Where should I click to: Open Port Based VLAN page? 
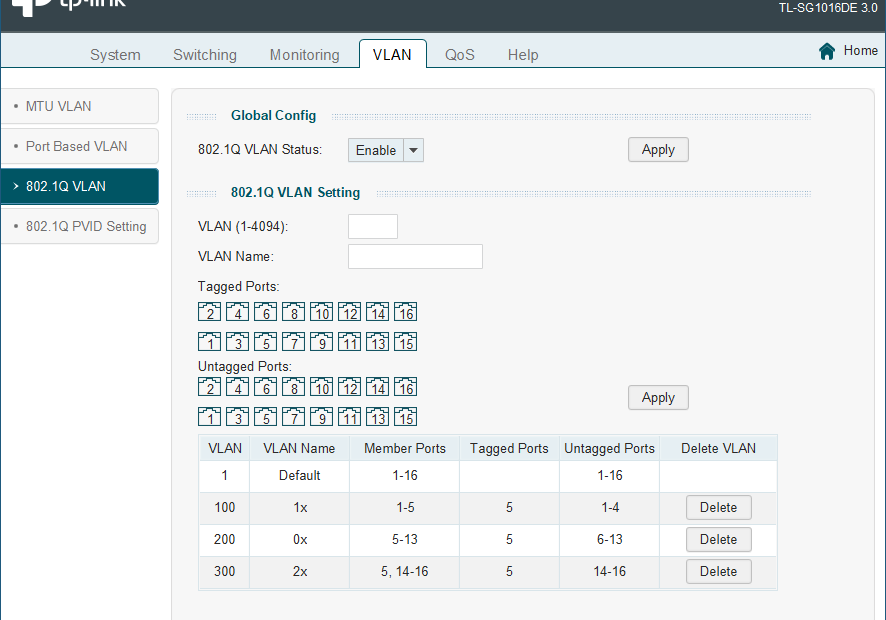[79, 146]
